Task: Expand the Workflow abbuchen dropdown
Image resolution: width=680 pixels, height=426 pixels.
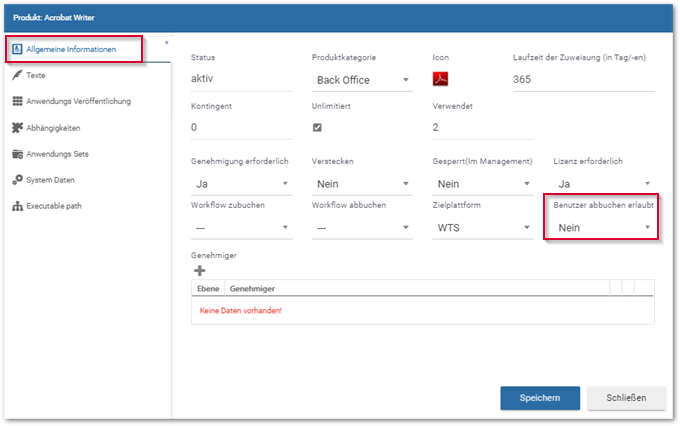Action: [x=362, y=228]
